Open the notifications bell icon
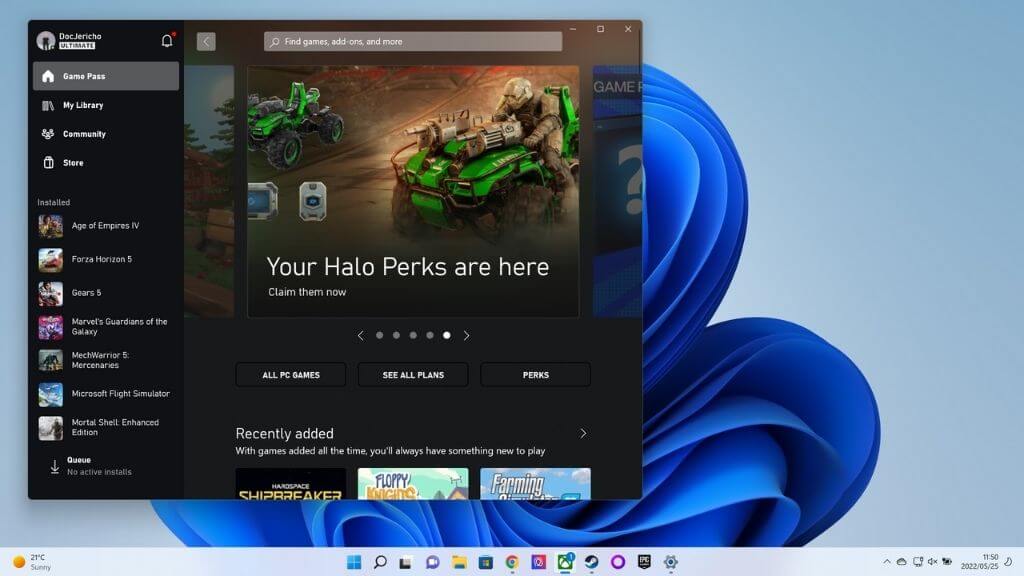Viewport: 1024px width, 576px height. (x=167, y=40)
